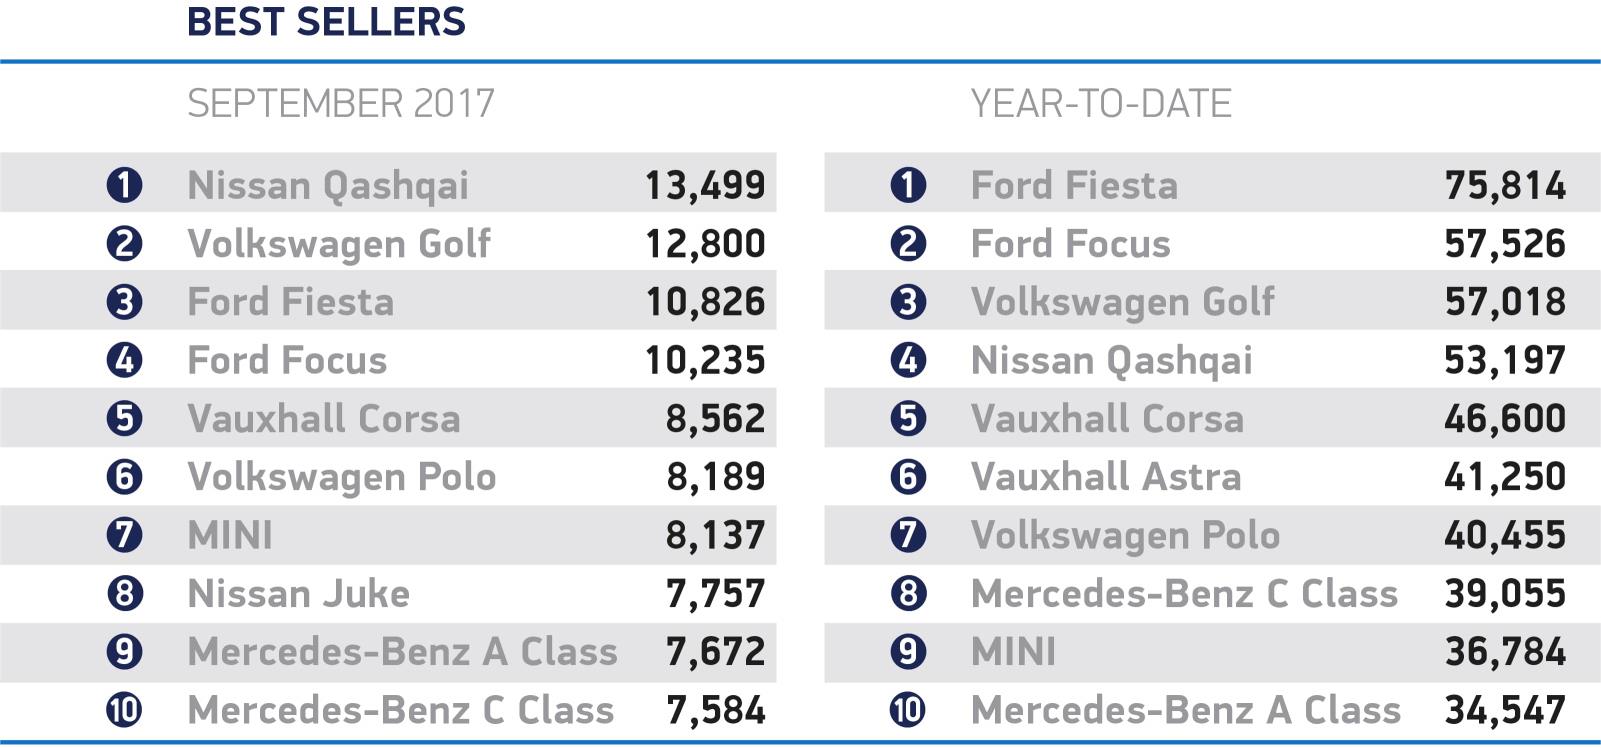
Task: Select the number 10 badge beside Mercedes-Benz C Class
Action: tap(124, 710)
